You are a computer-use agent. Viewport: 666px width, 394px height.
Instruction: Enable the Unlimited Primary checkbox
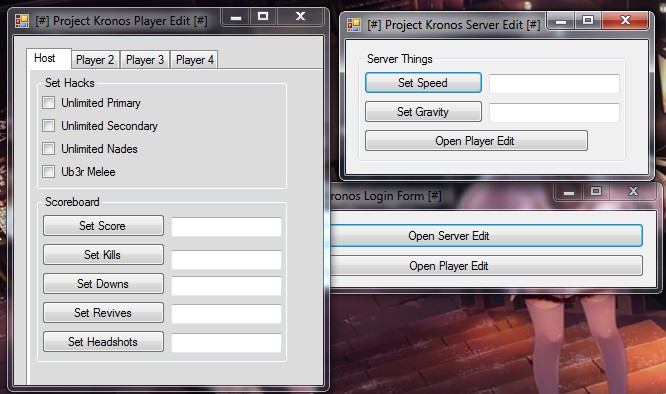(48, 102)
